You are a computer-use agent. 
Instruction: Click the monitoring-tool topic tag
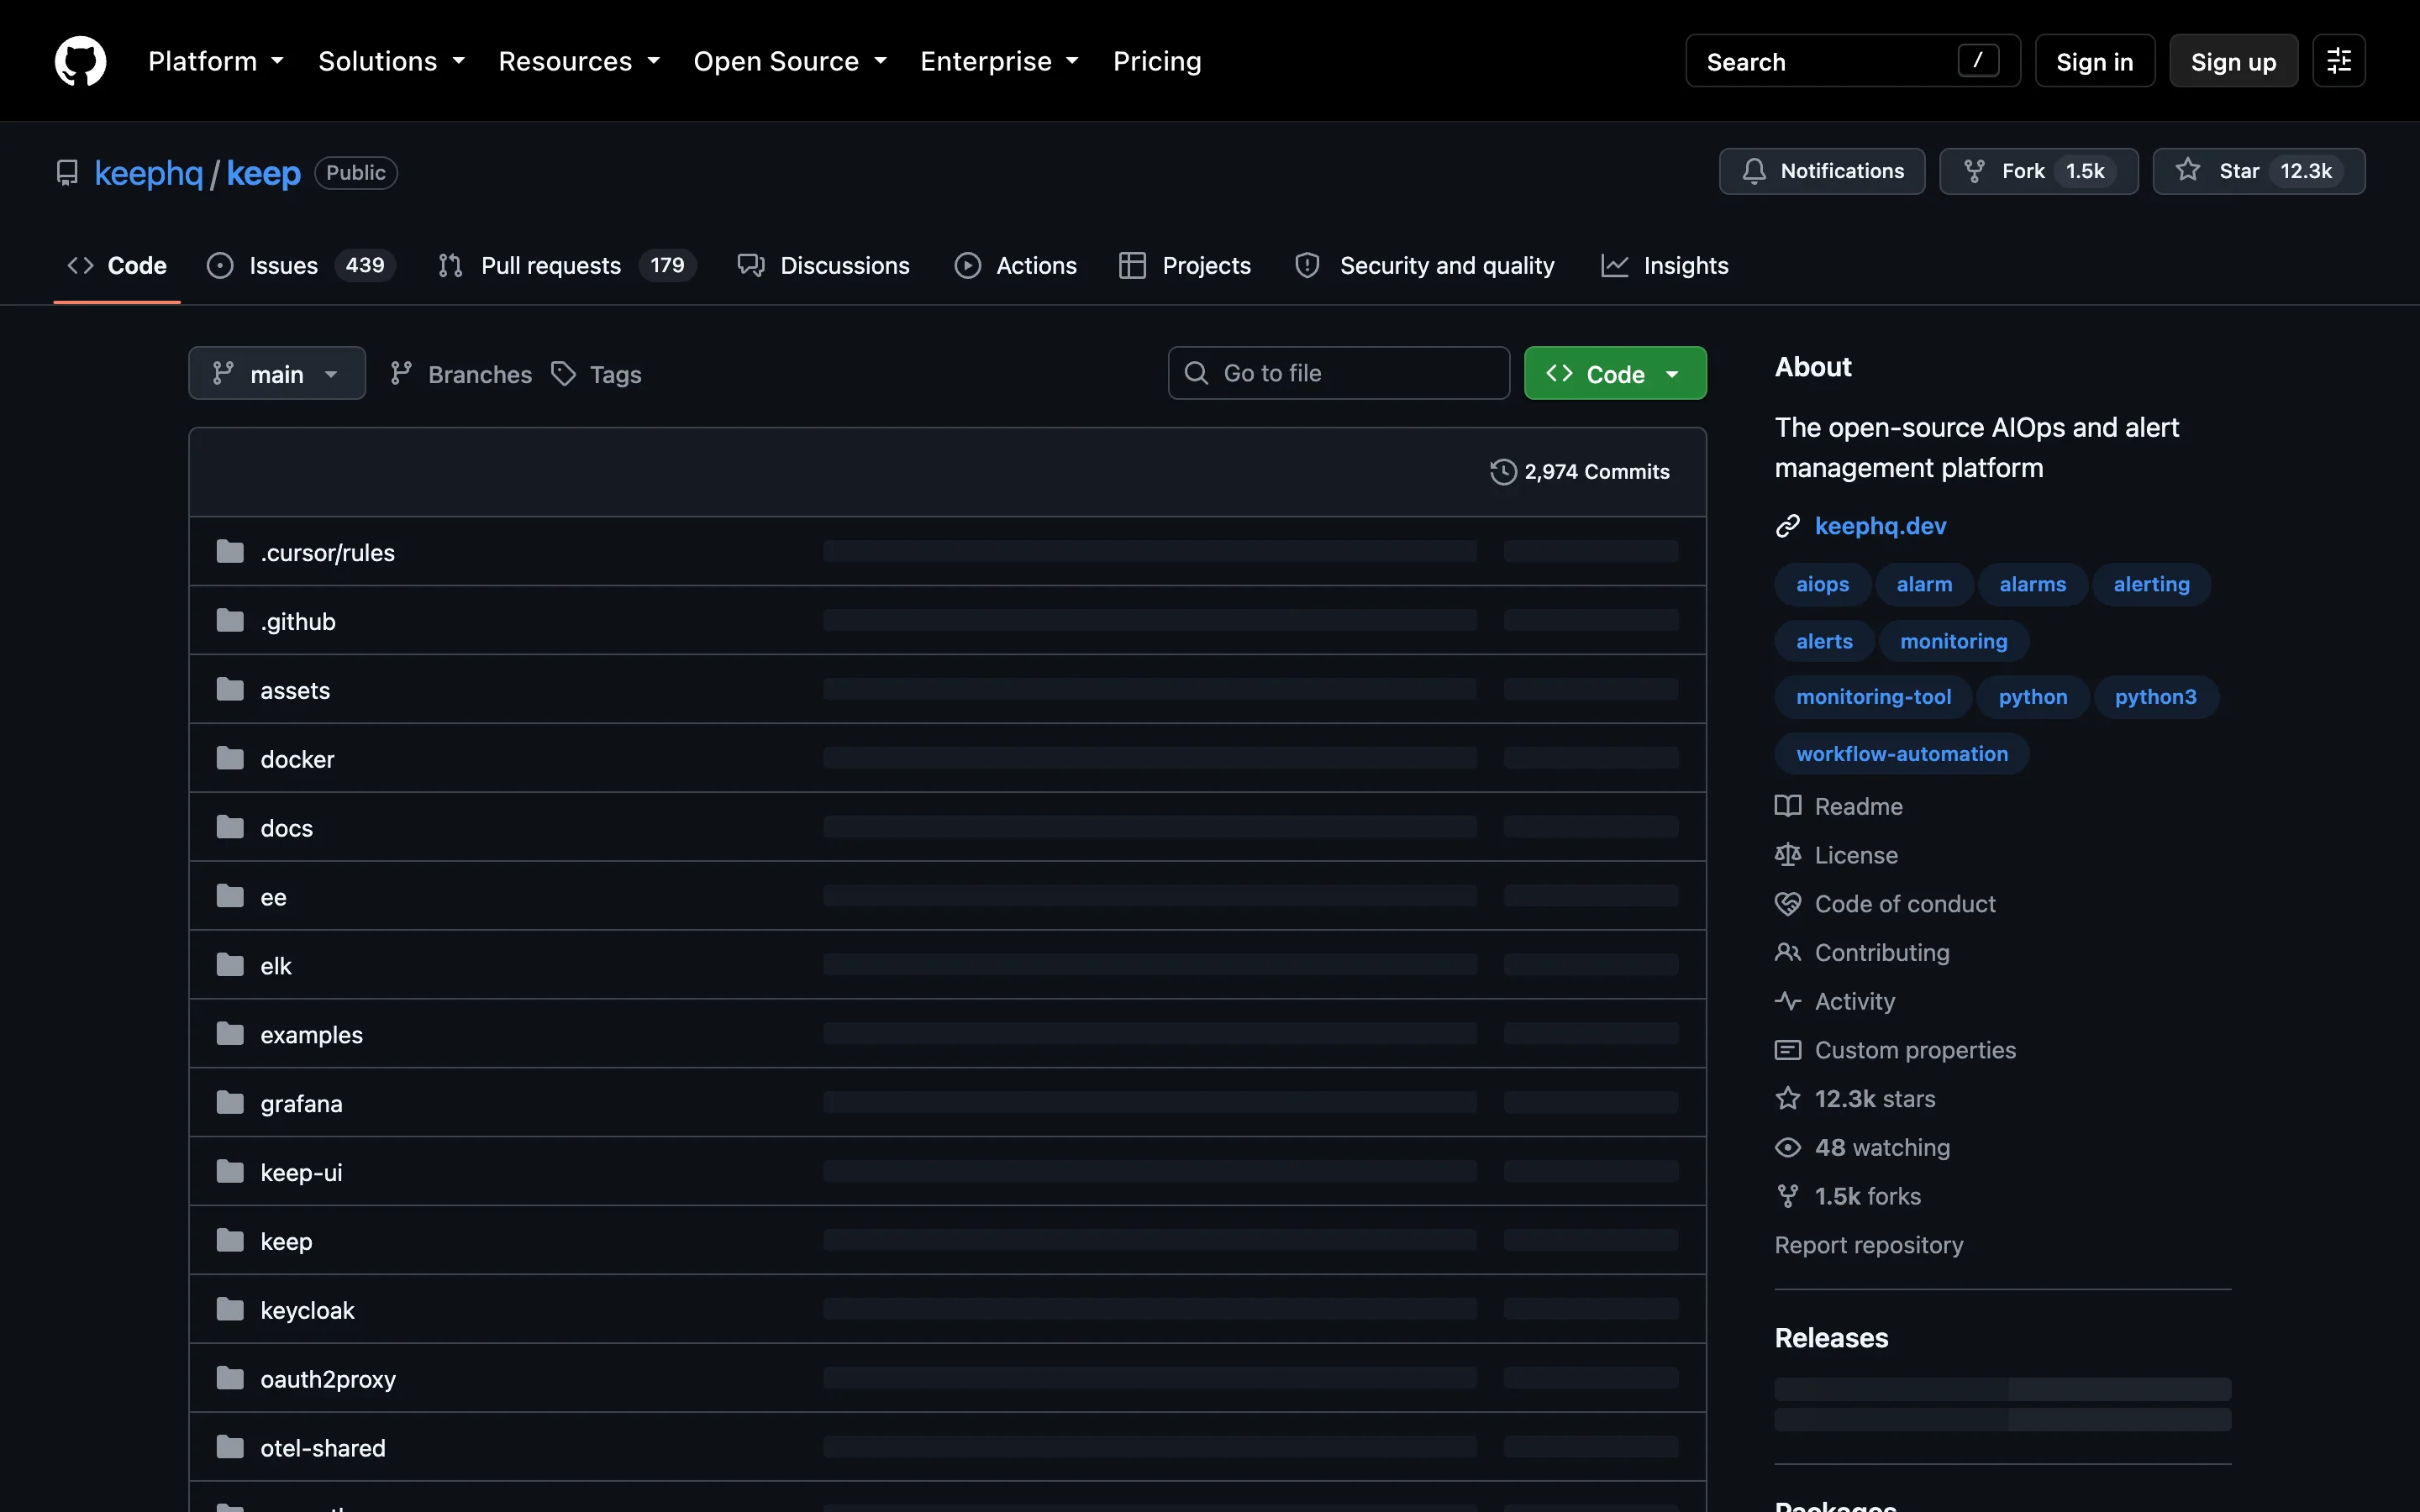1873,697
